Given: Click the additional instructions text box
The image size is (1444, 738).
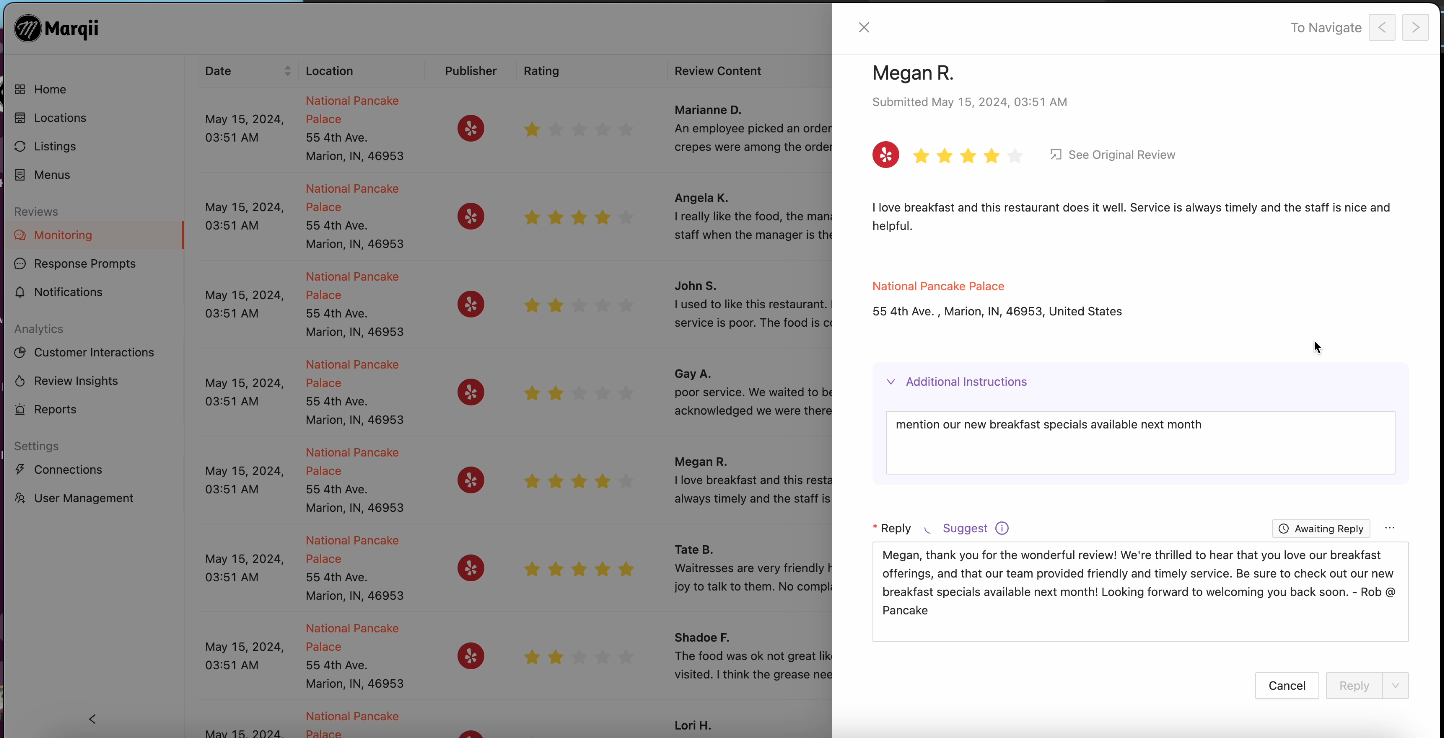Looking at the screenshot, I should [1140, 442].
